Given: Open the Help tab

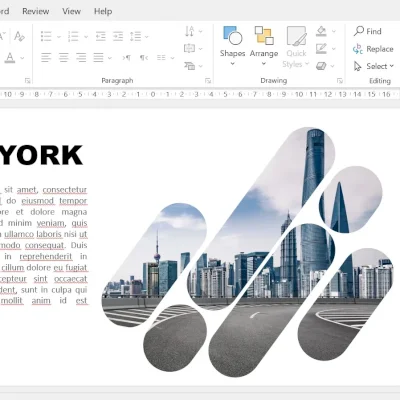Looking at the screenshot, I should [x=103, y=11].
